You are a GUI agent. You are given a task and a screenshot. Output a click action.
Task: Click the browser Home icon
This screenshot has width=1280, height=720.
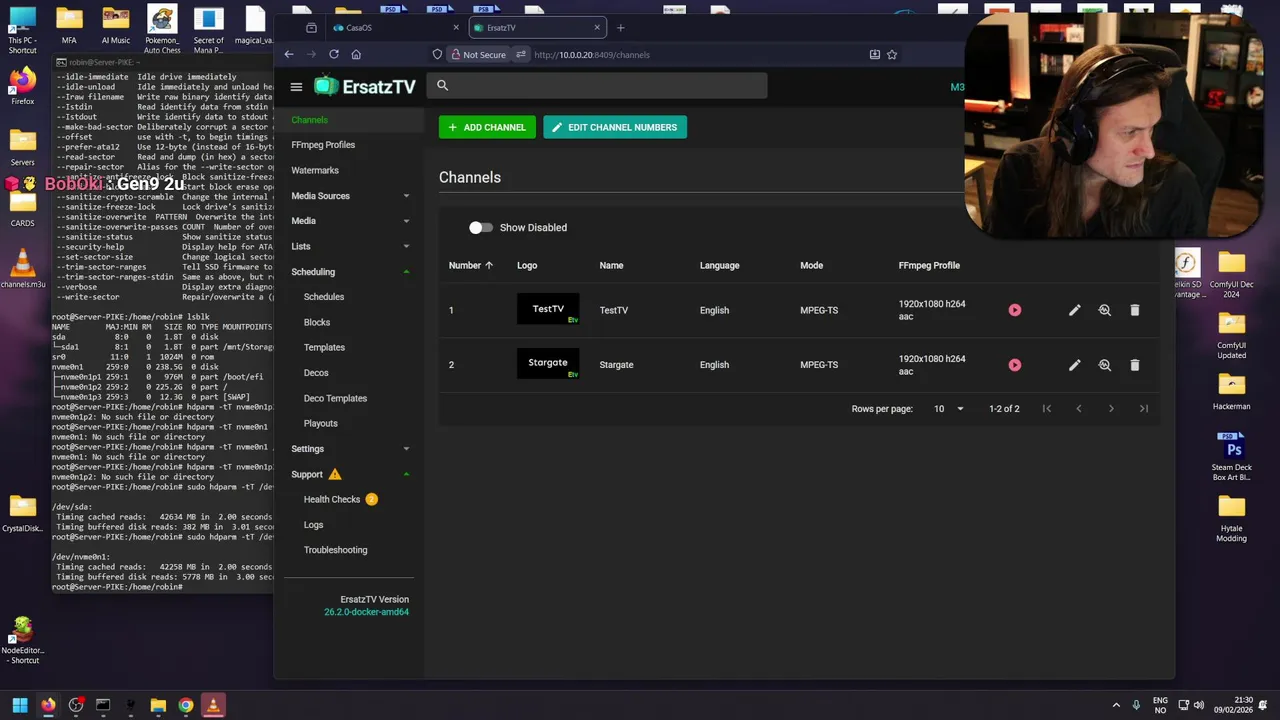coord(356,54)
